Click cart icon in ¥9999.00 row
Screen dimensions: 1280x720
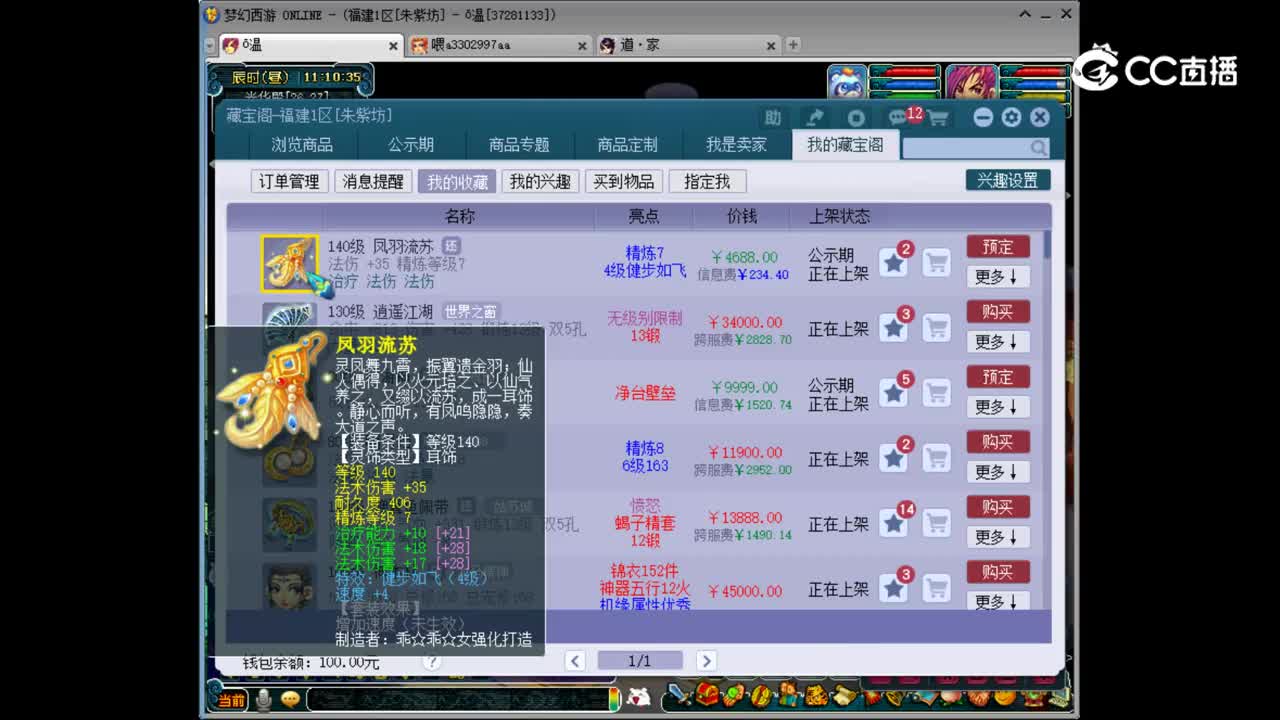tap(936, 393)
